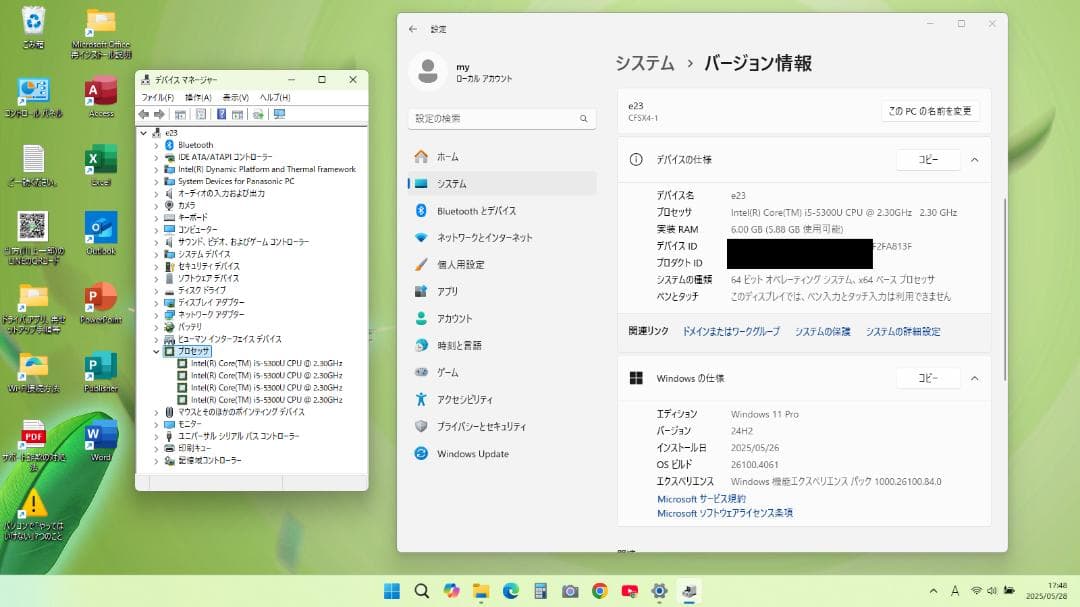Expand the ディスクドライブ node
The width and height of the screenshot is (1080, 607).
click(x=156, y=290)
